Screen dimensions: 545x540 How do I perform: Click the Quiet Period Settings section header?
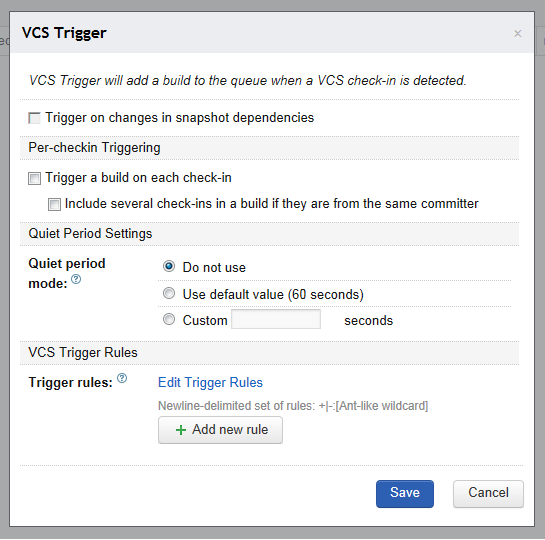[90, 234]
